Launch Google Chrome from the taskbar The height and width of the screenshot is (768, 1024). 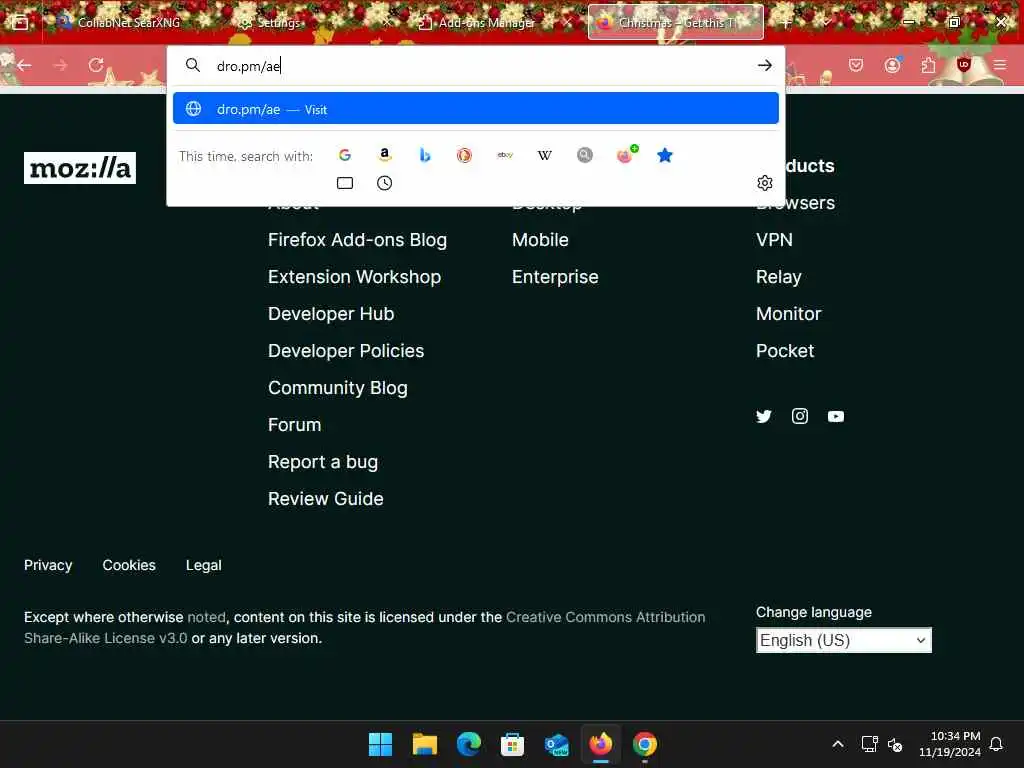[x=645, y=744]
